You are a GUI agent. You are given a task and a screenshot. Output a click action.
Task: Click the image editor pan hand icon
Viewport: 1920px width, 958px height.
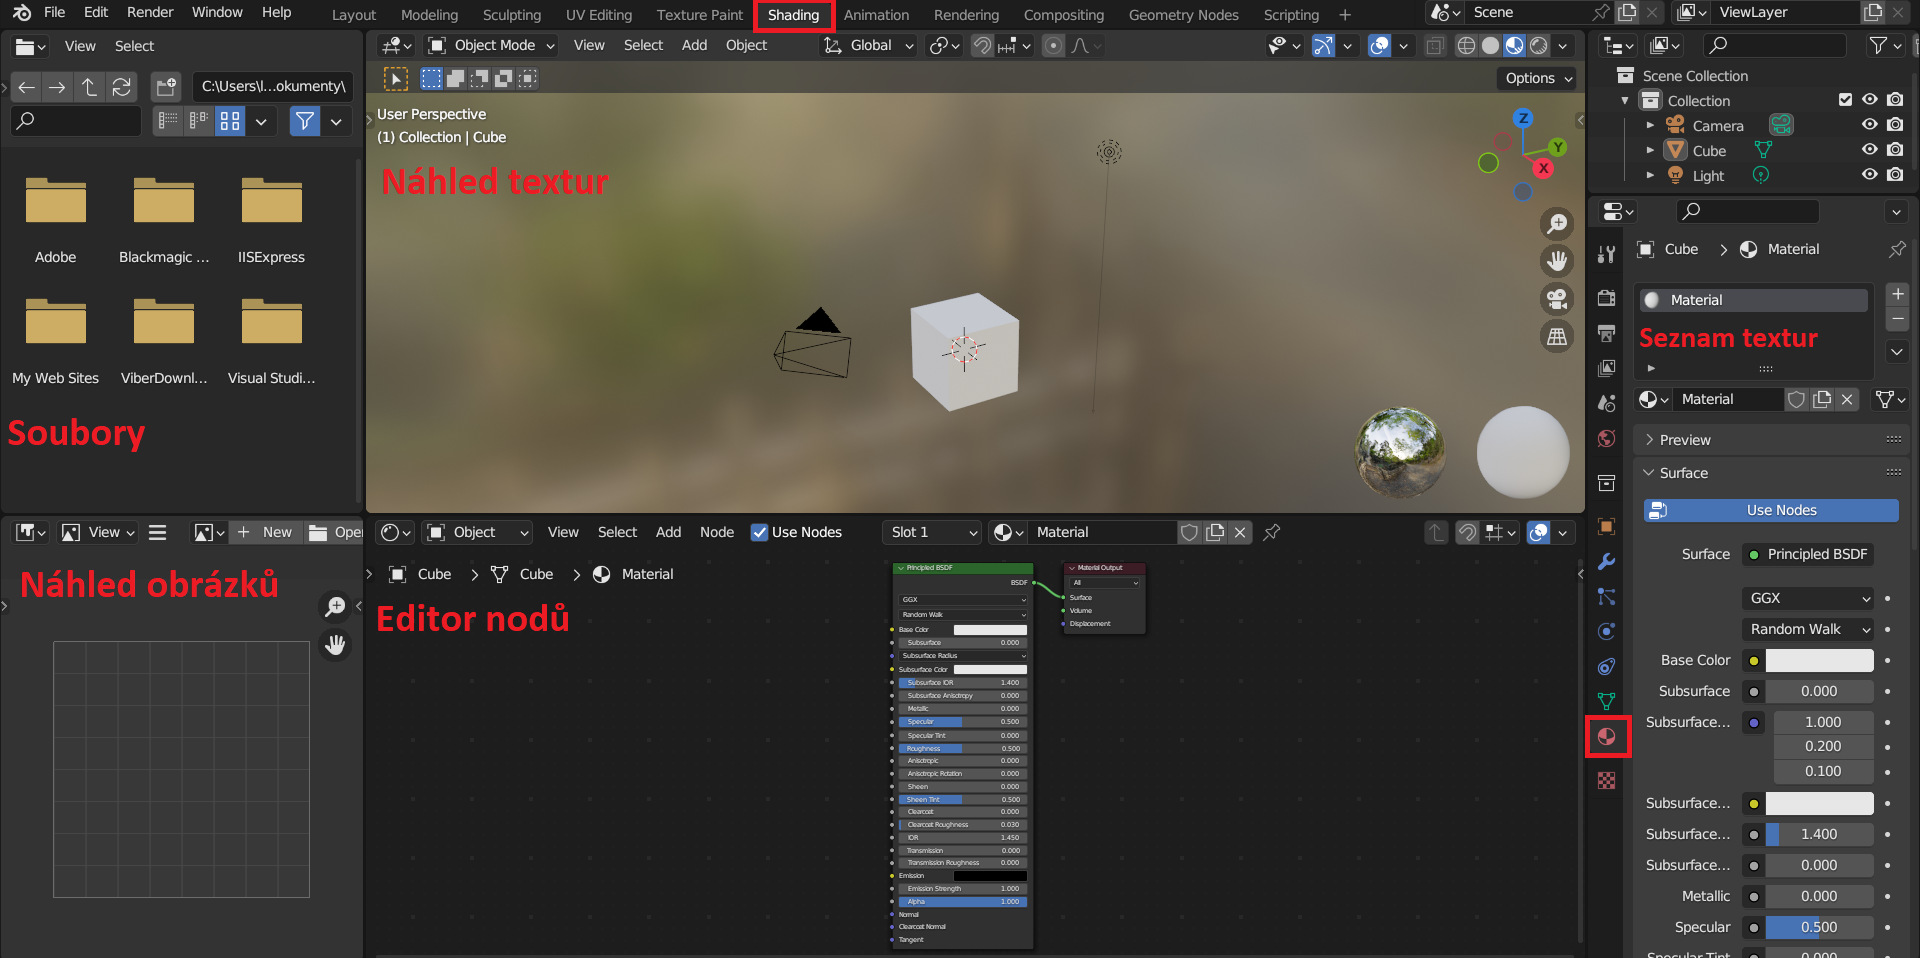[x=335, y=645]
